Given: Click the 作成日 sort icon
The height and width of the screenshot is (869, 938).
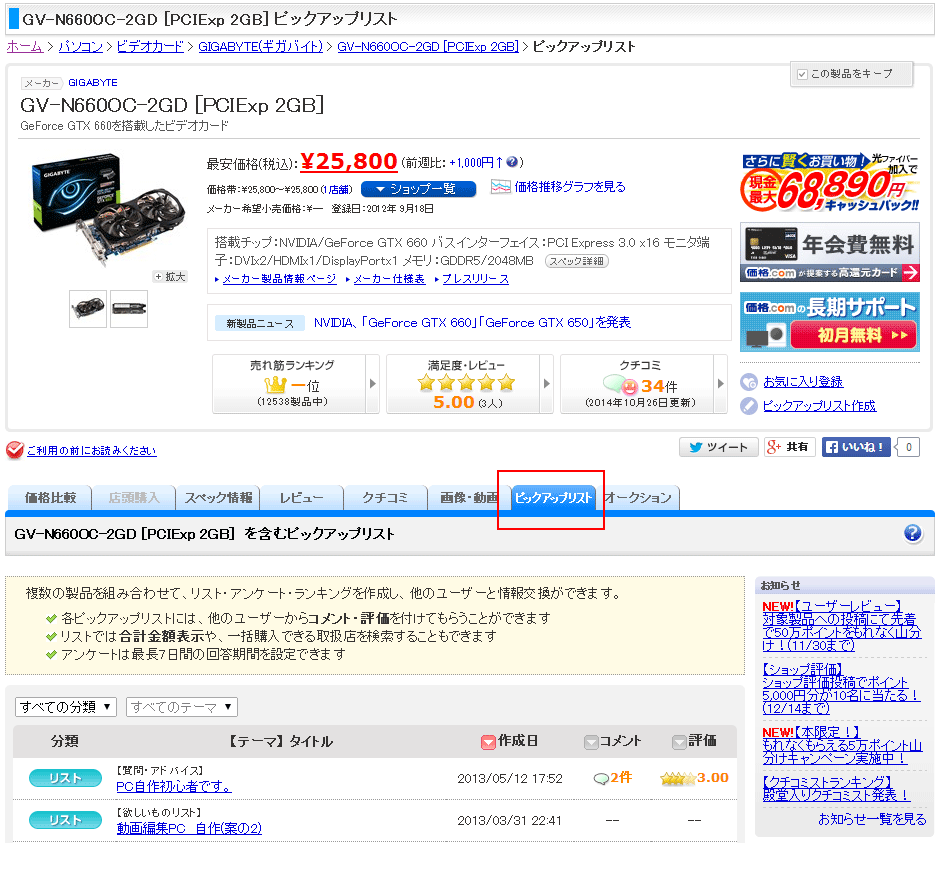Looking at the screenshot, I should click(488, 742).
